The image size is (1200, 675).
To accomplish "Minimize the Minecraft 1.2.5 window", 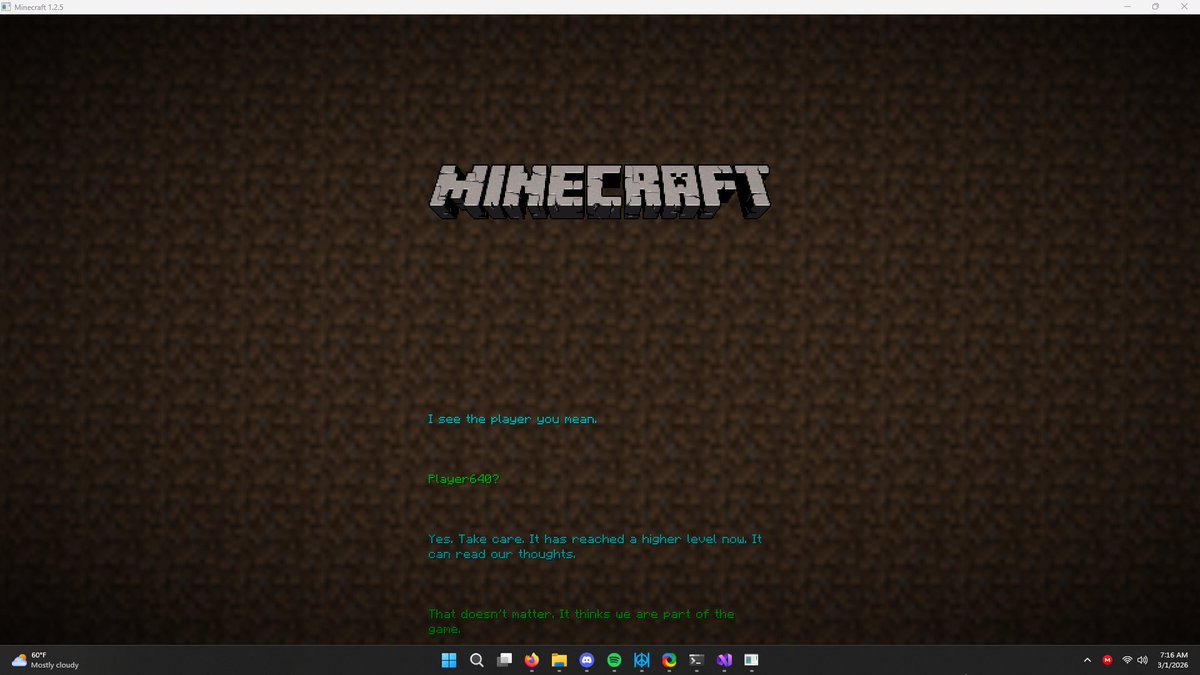I will [x=1127, y=6].
